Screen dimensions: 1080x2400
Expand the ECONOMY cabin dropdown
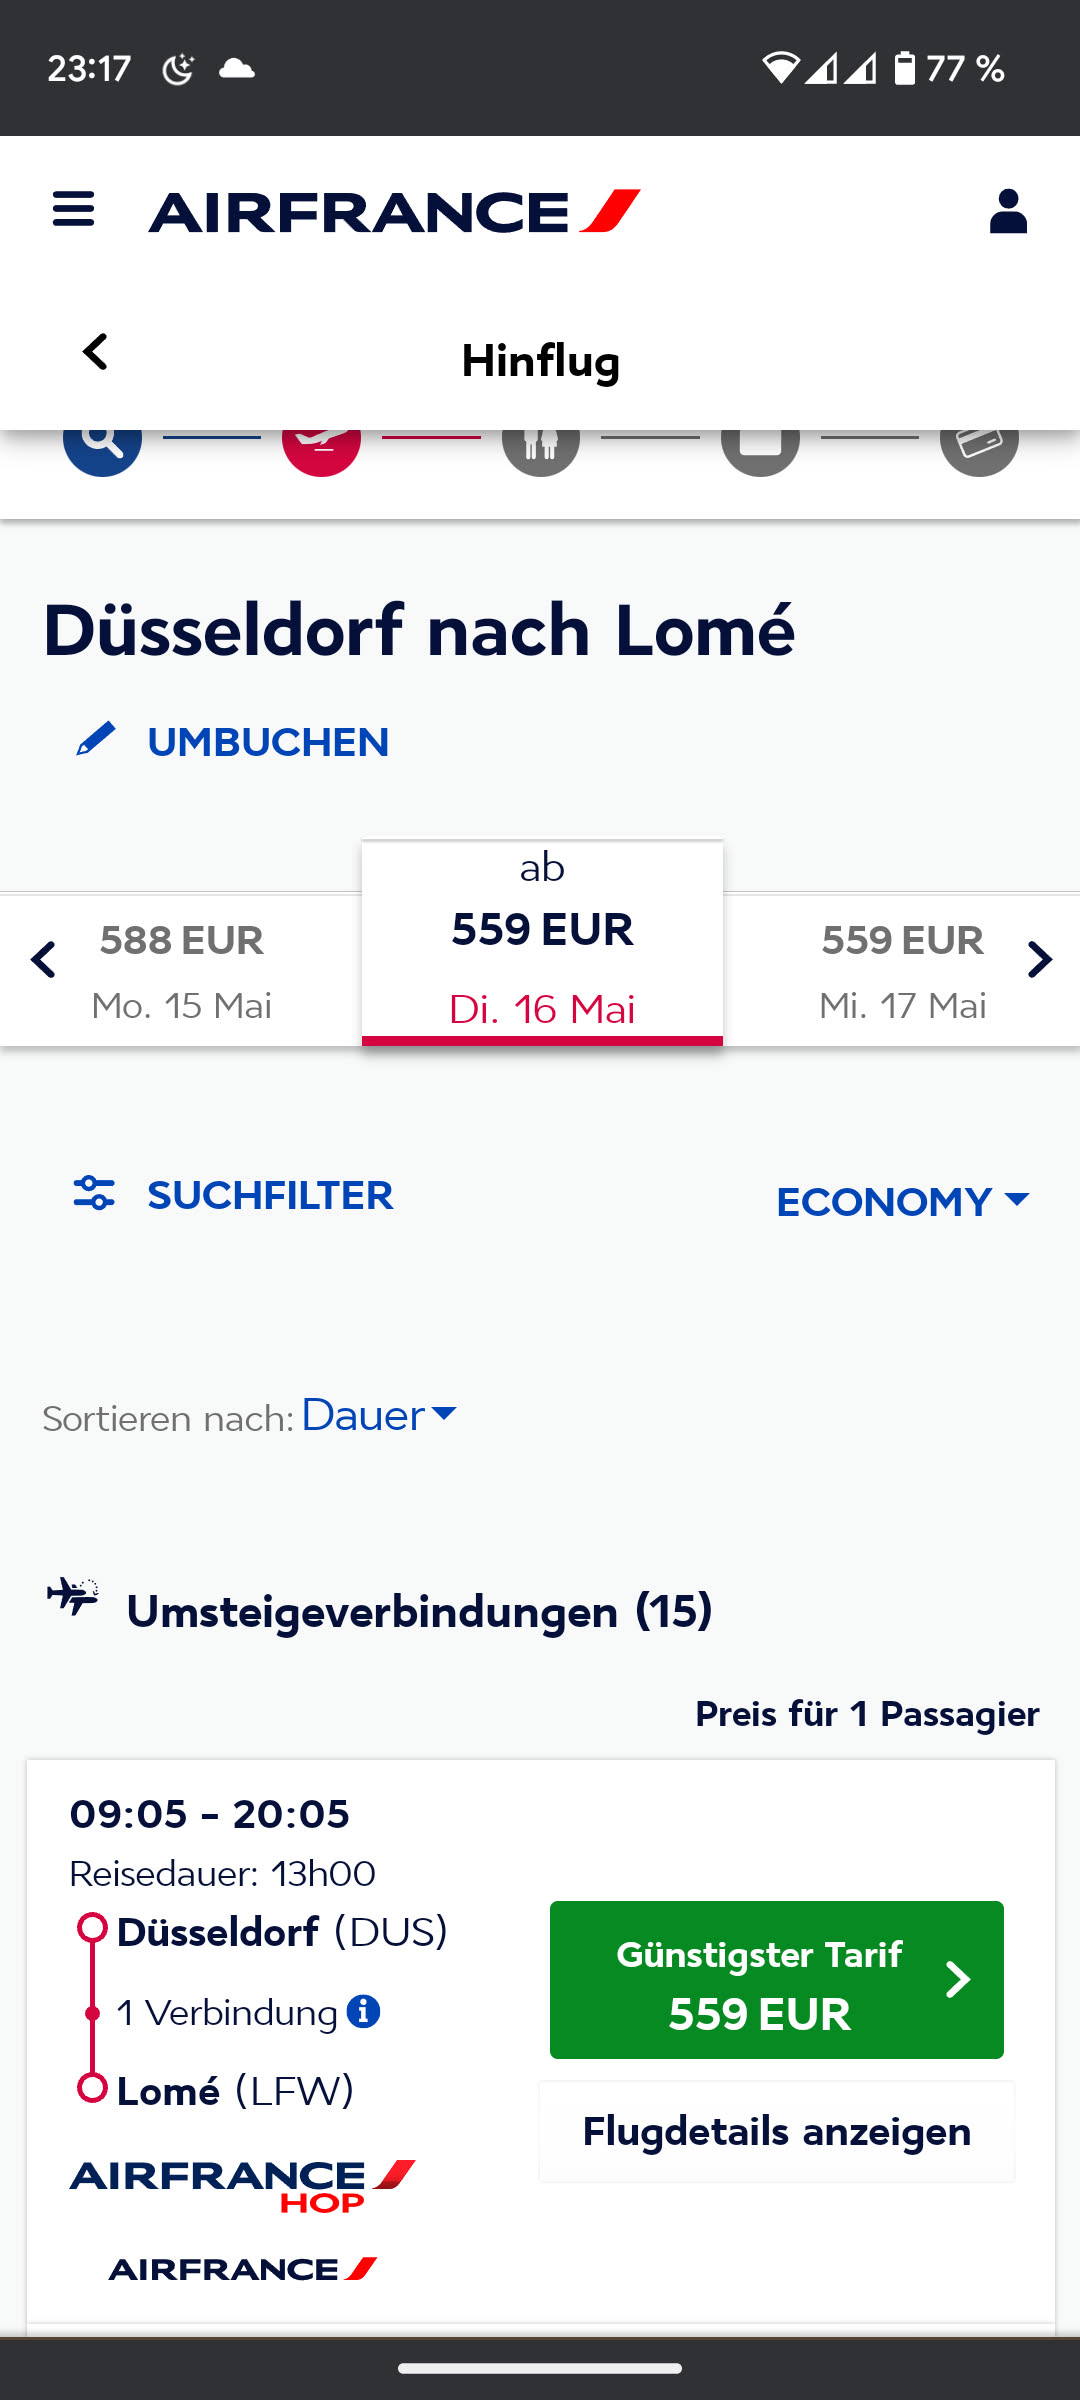[902, 1201]
